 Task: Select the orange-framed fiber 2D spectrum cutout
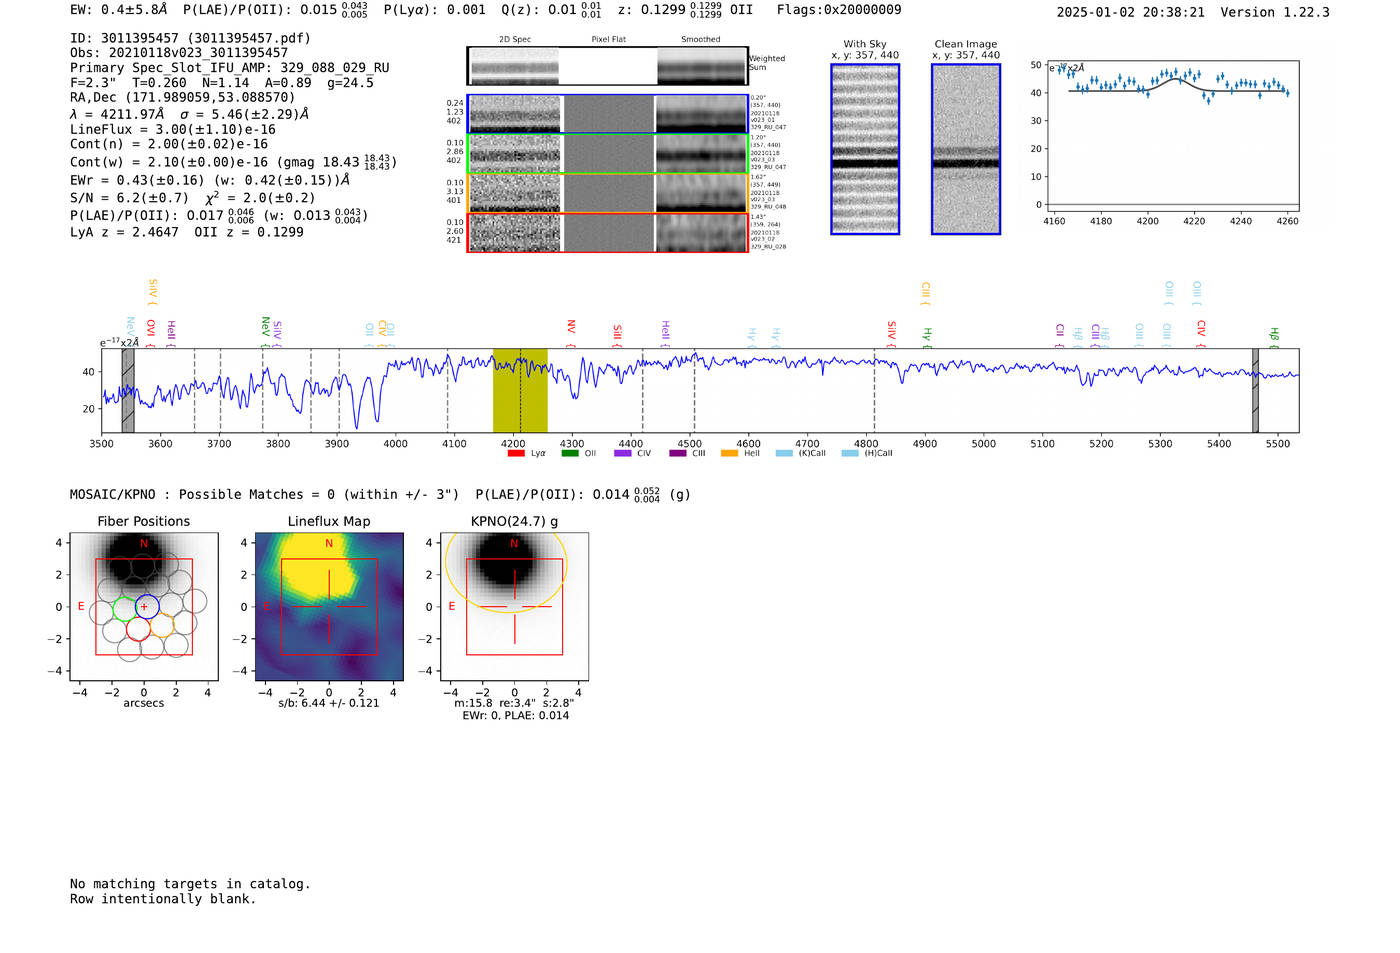607,193
